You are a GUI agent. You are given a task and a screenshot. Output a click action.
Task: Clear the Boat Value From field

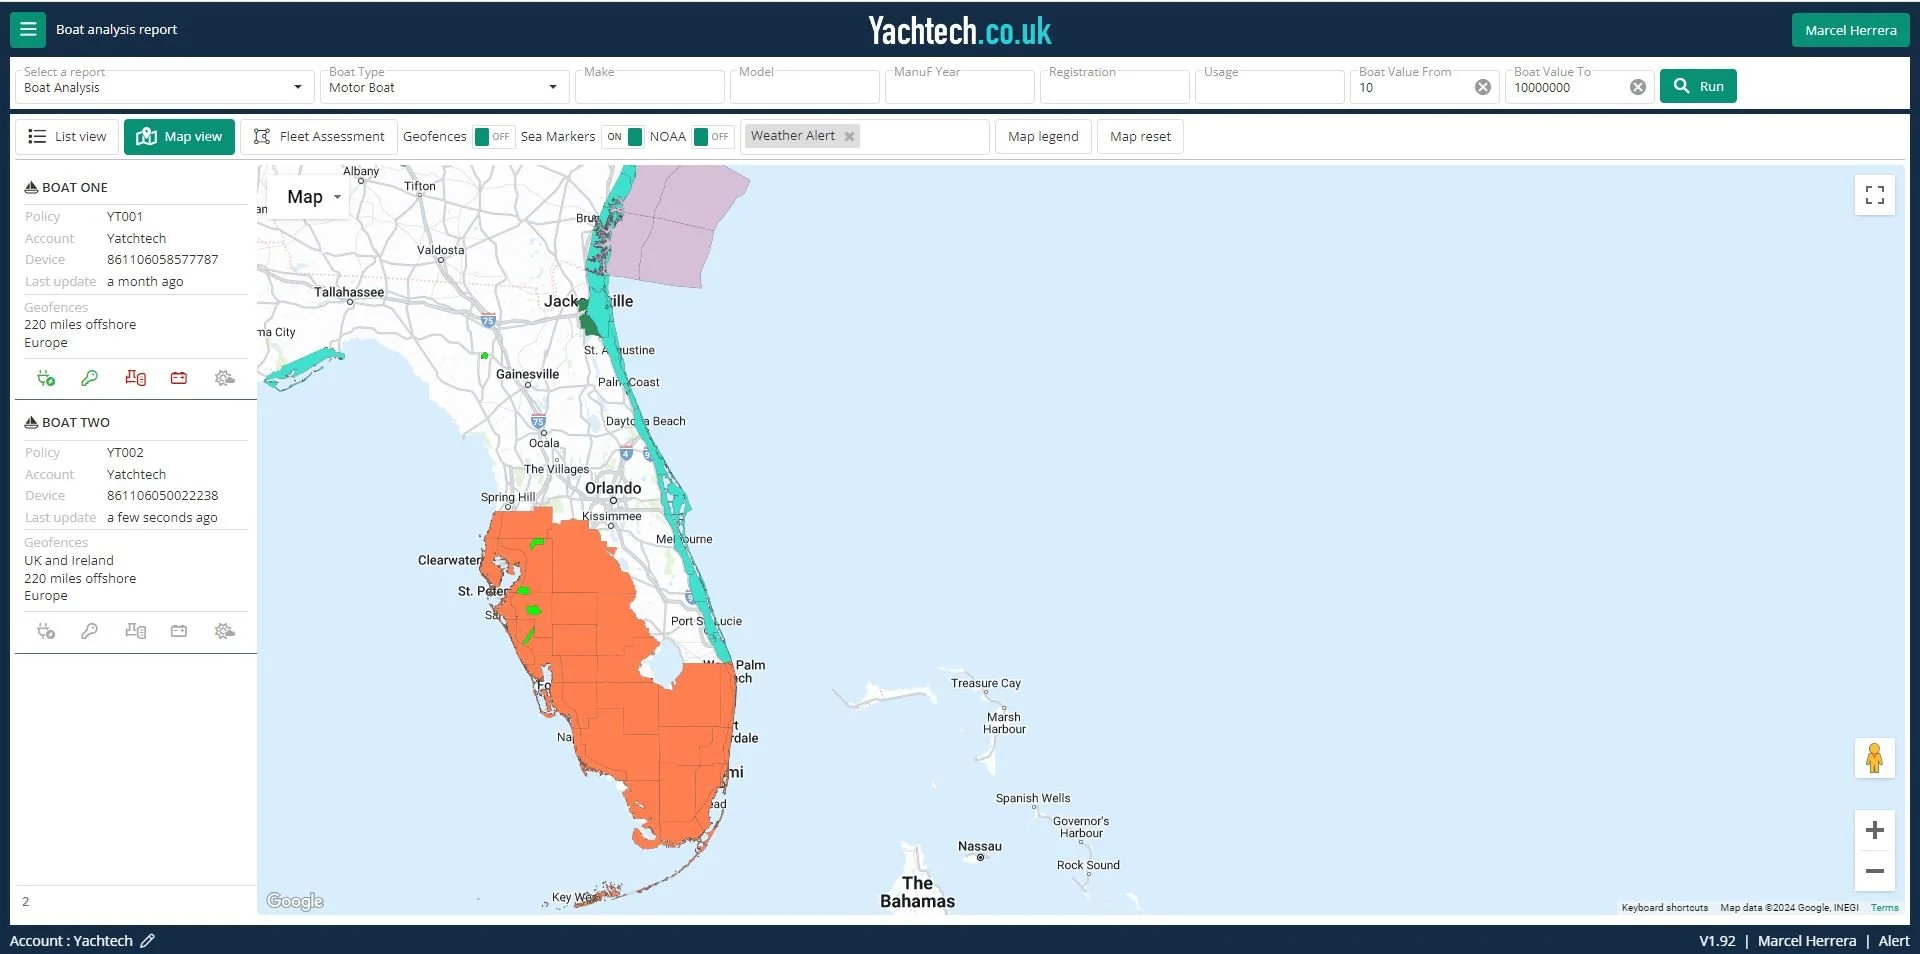click(1483, 87)
